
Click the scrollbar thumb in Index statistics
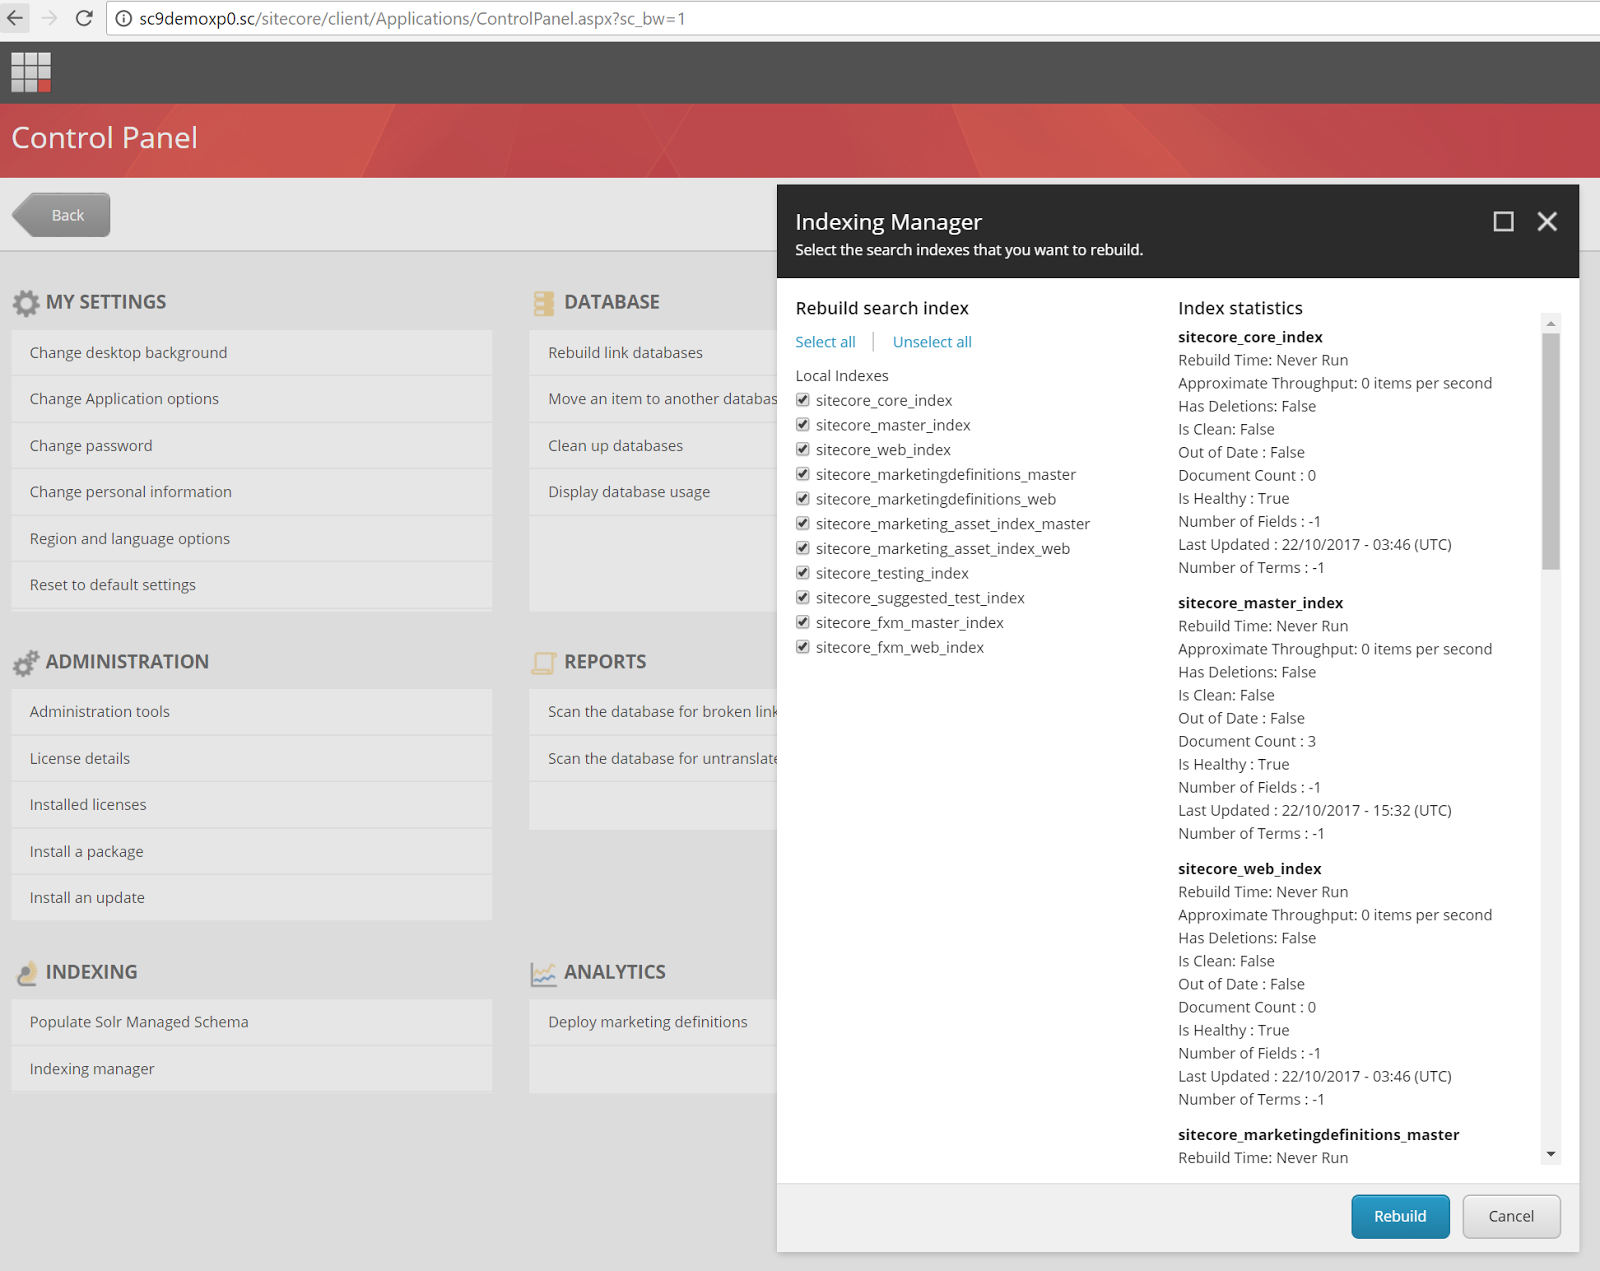pos(1551,451)
